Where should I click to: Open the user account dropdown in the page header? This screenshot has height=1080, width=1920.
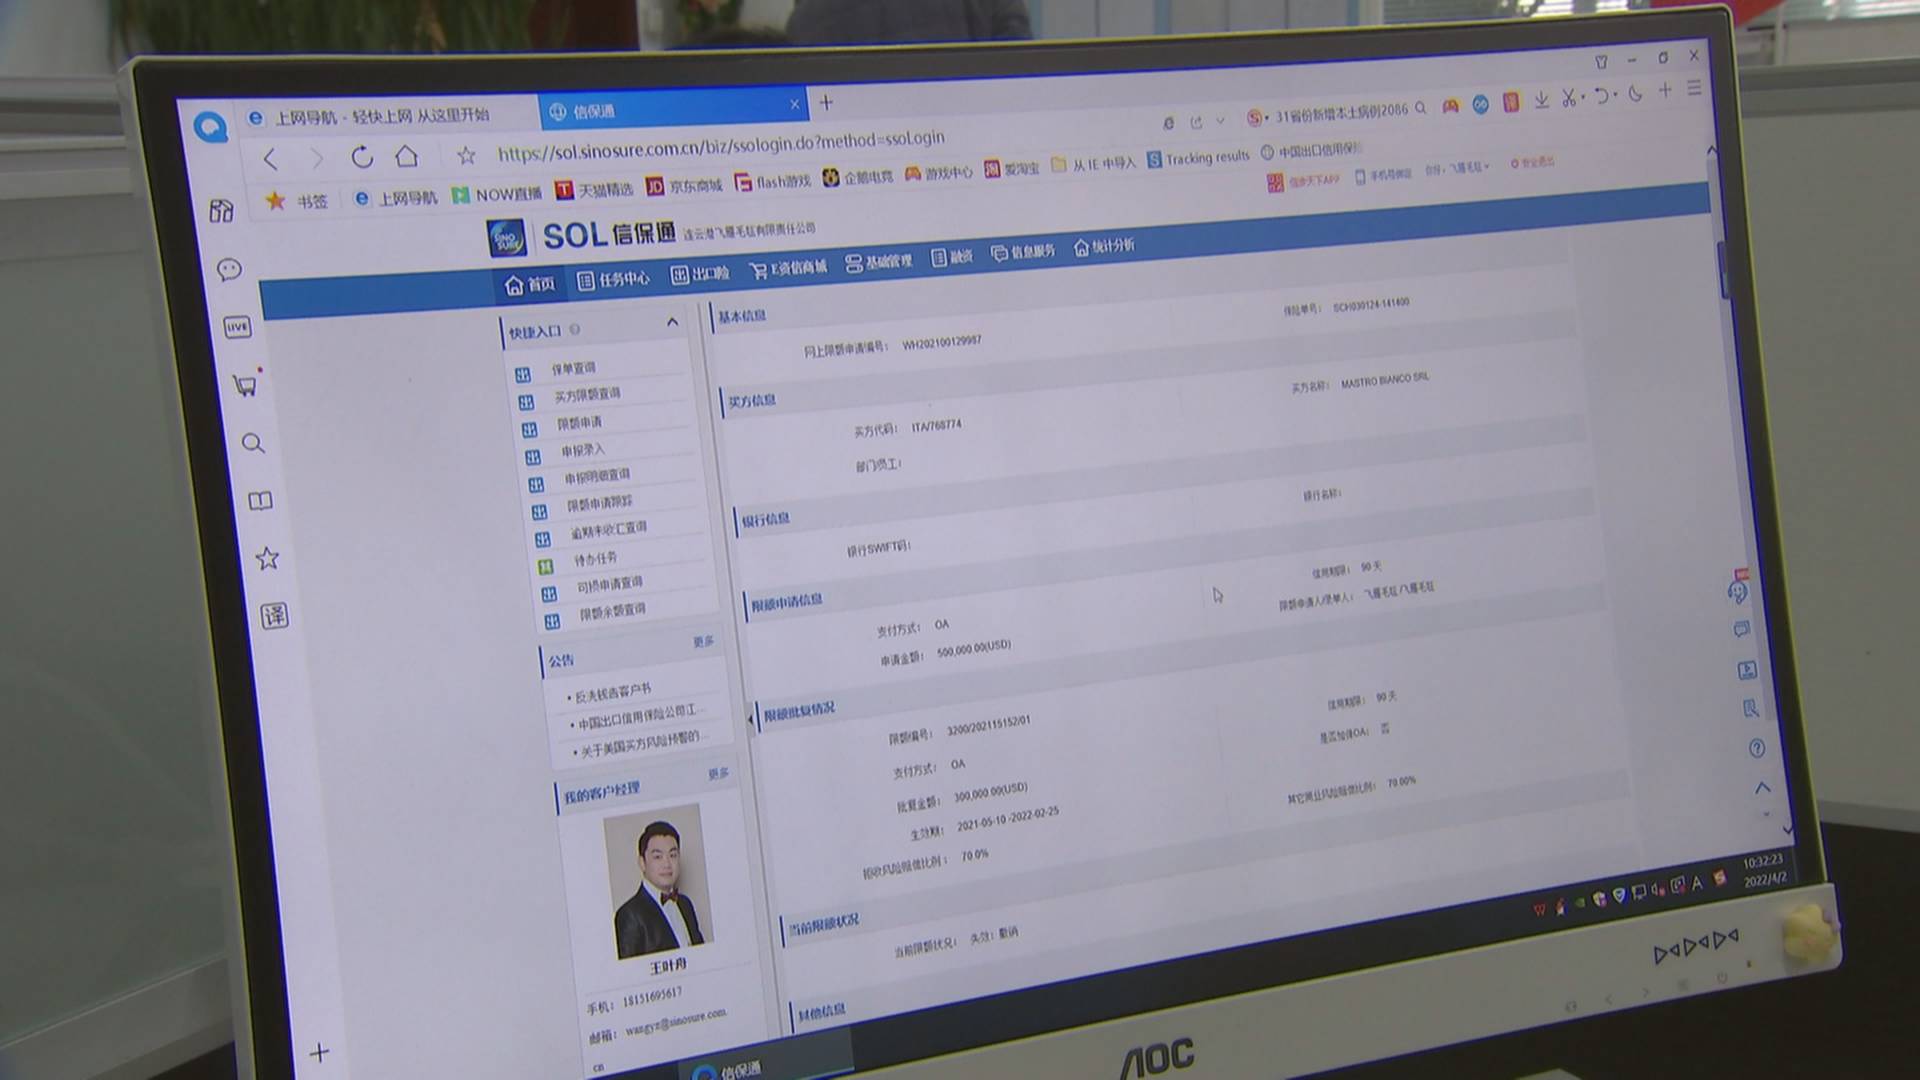(1457, 168)
